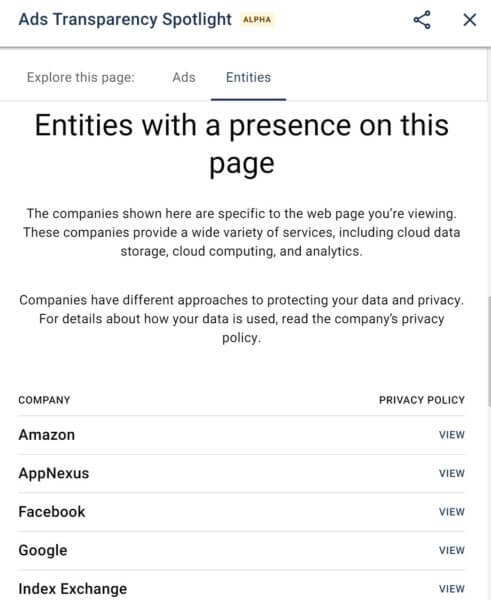Image resolution: width=491 pixels, height=600 pixels.
Task: Select the Entities tab
Action: click(x=248, y=78)
